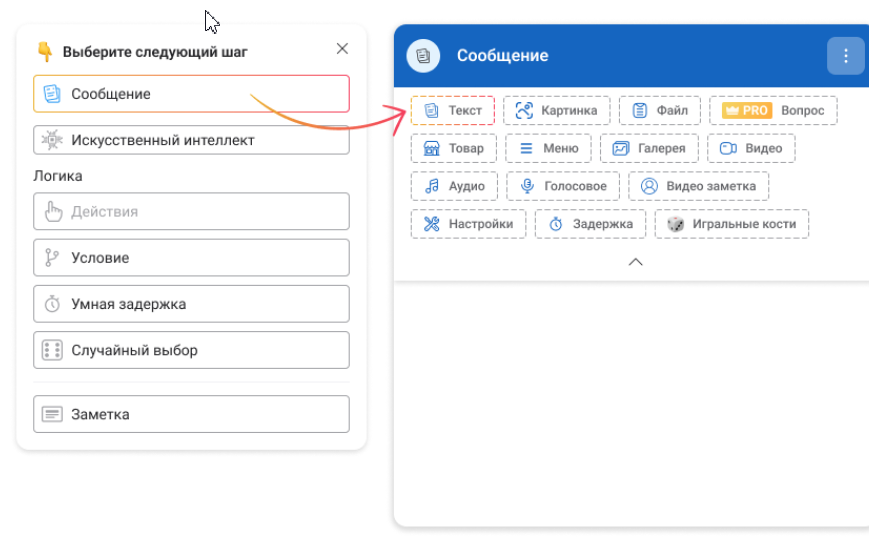Click the Галерея pictures icon
869x541 pixels.
[620, 148]
